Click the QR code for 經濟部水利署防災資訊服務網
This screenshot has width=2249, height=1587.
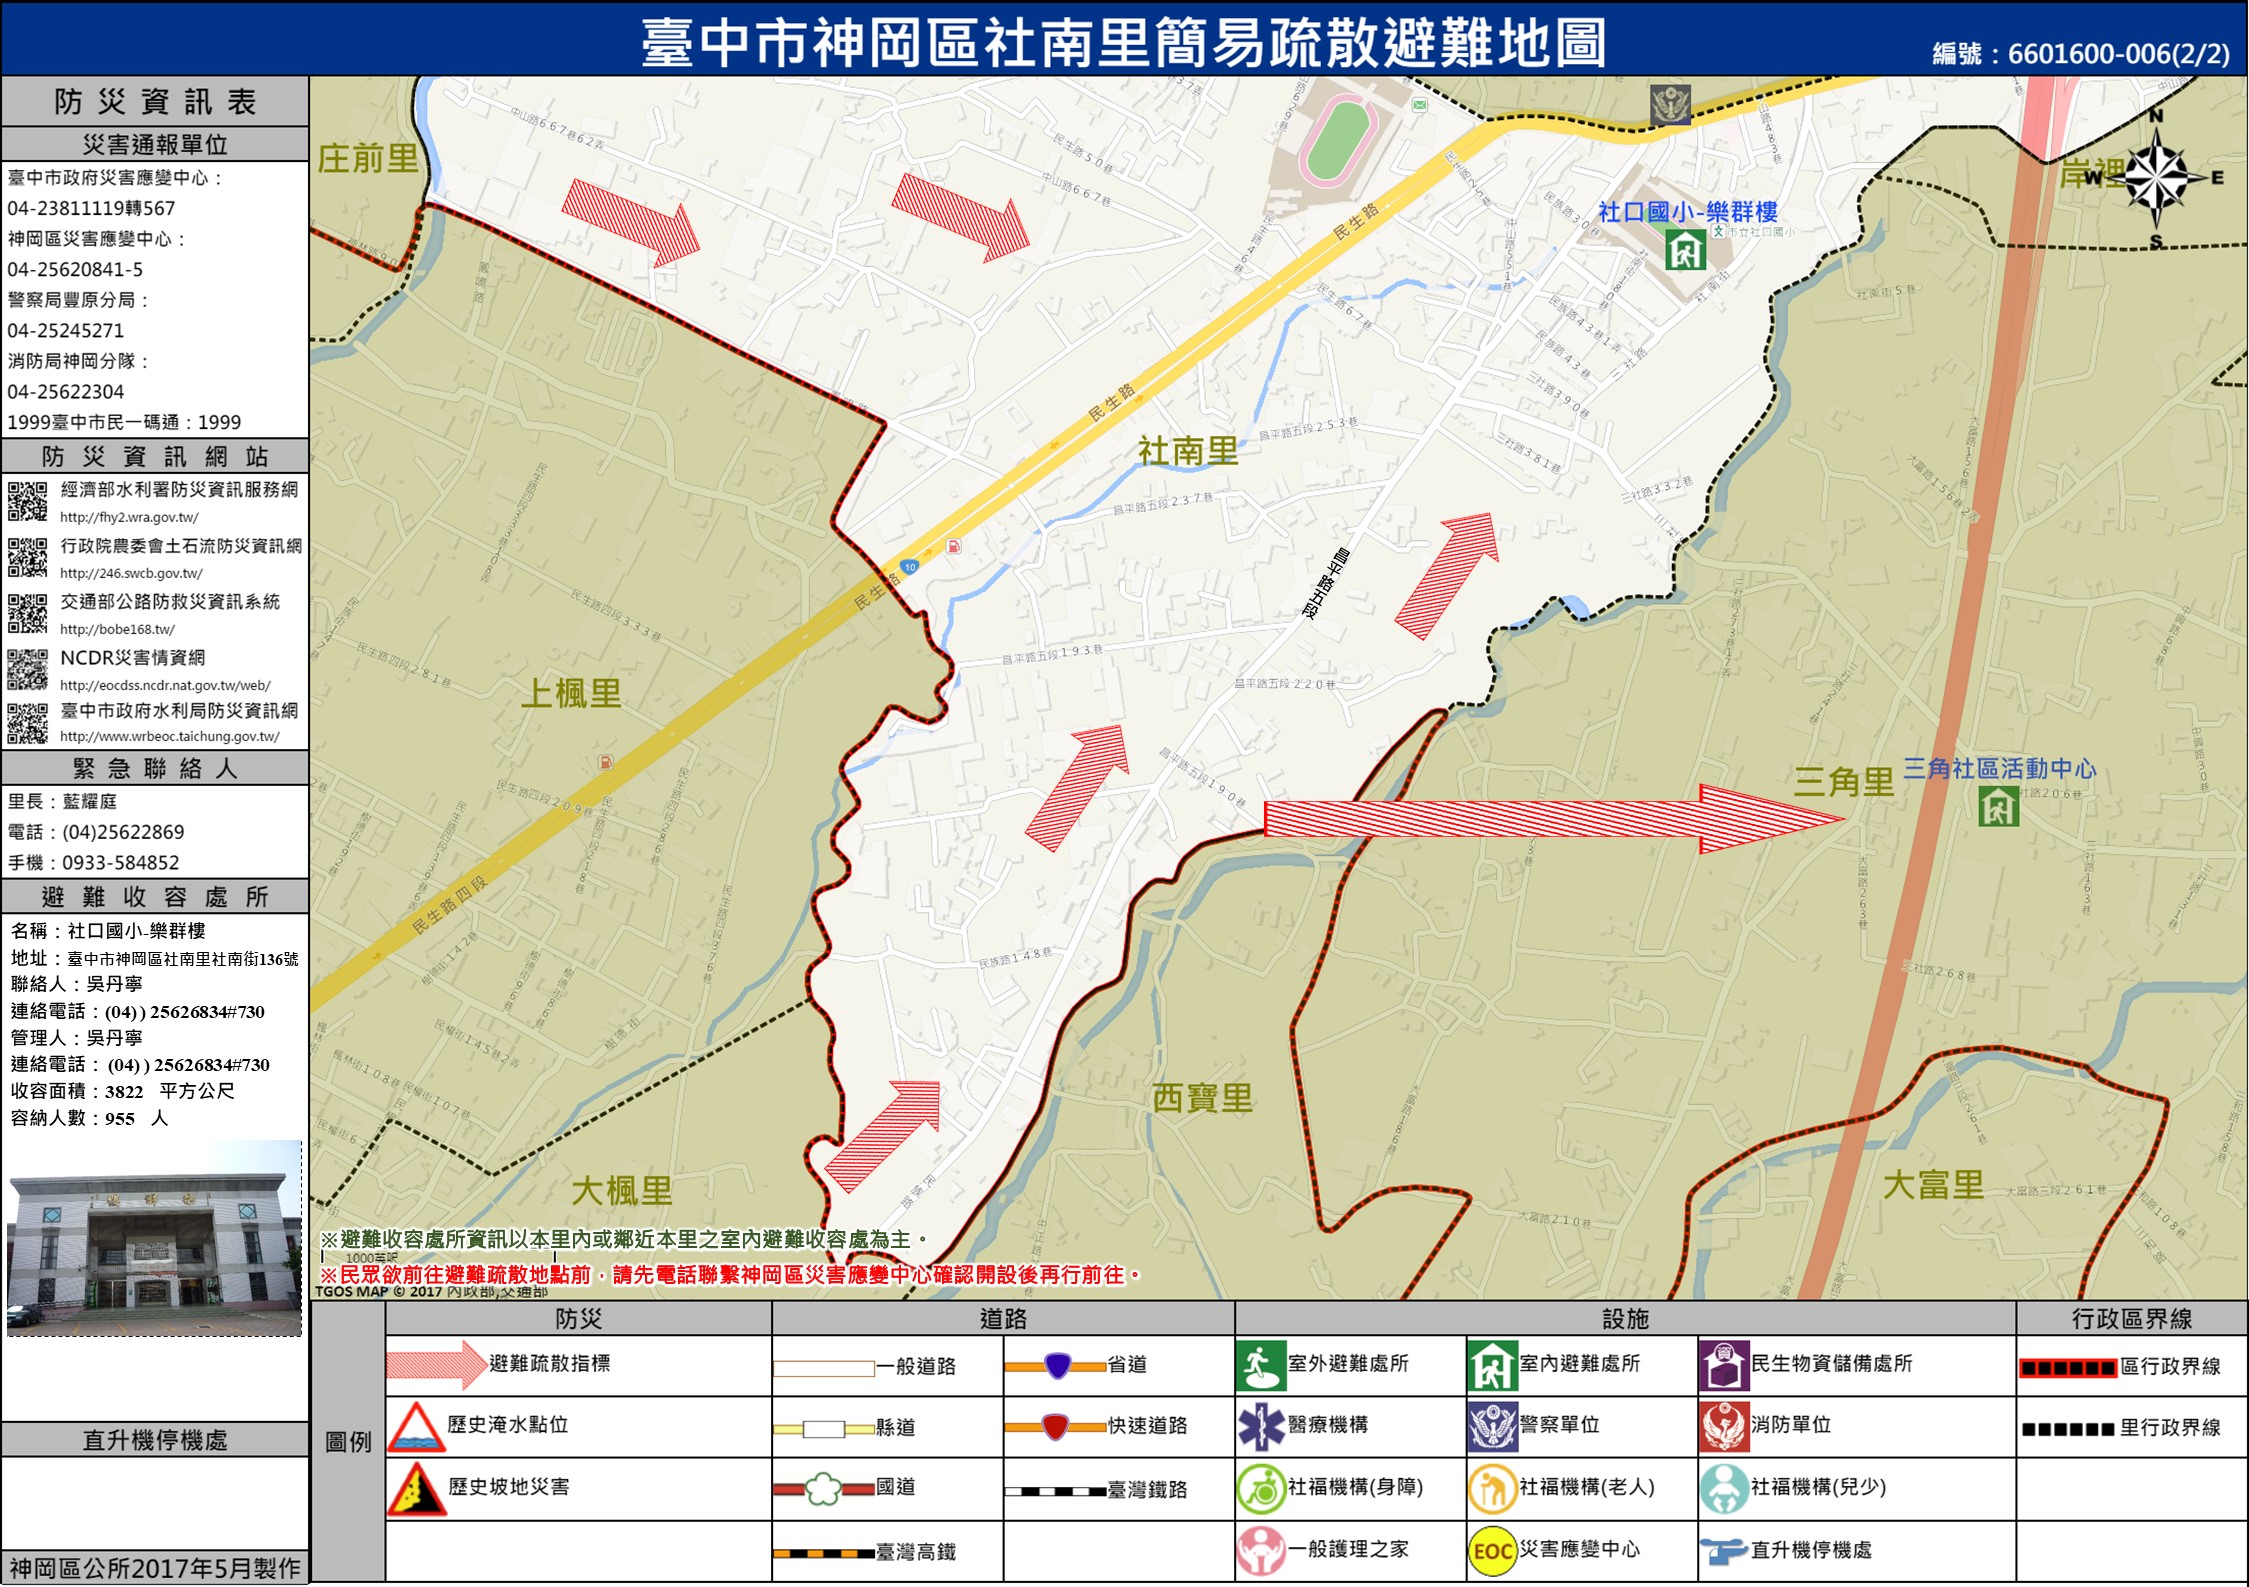28,501
